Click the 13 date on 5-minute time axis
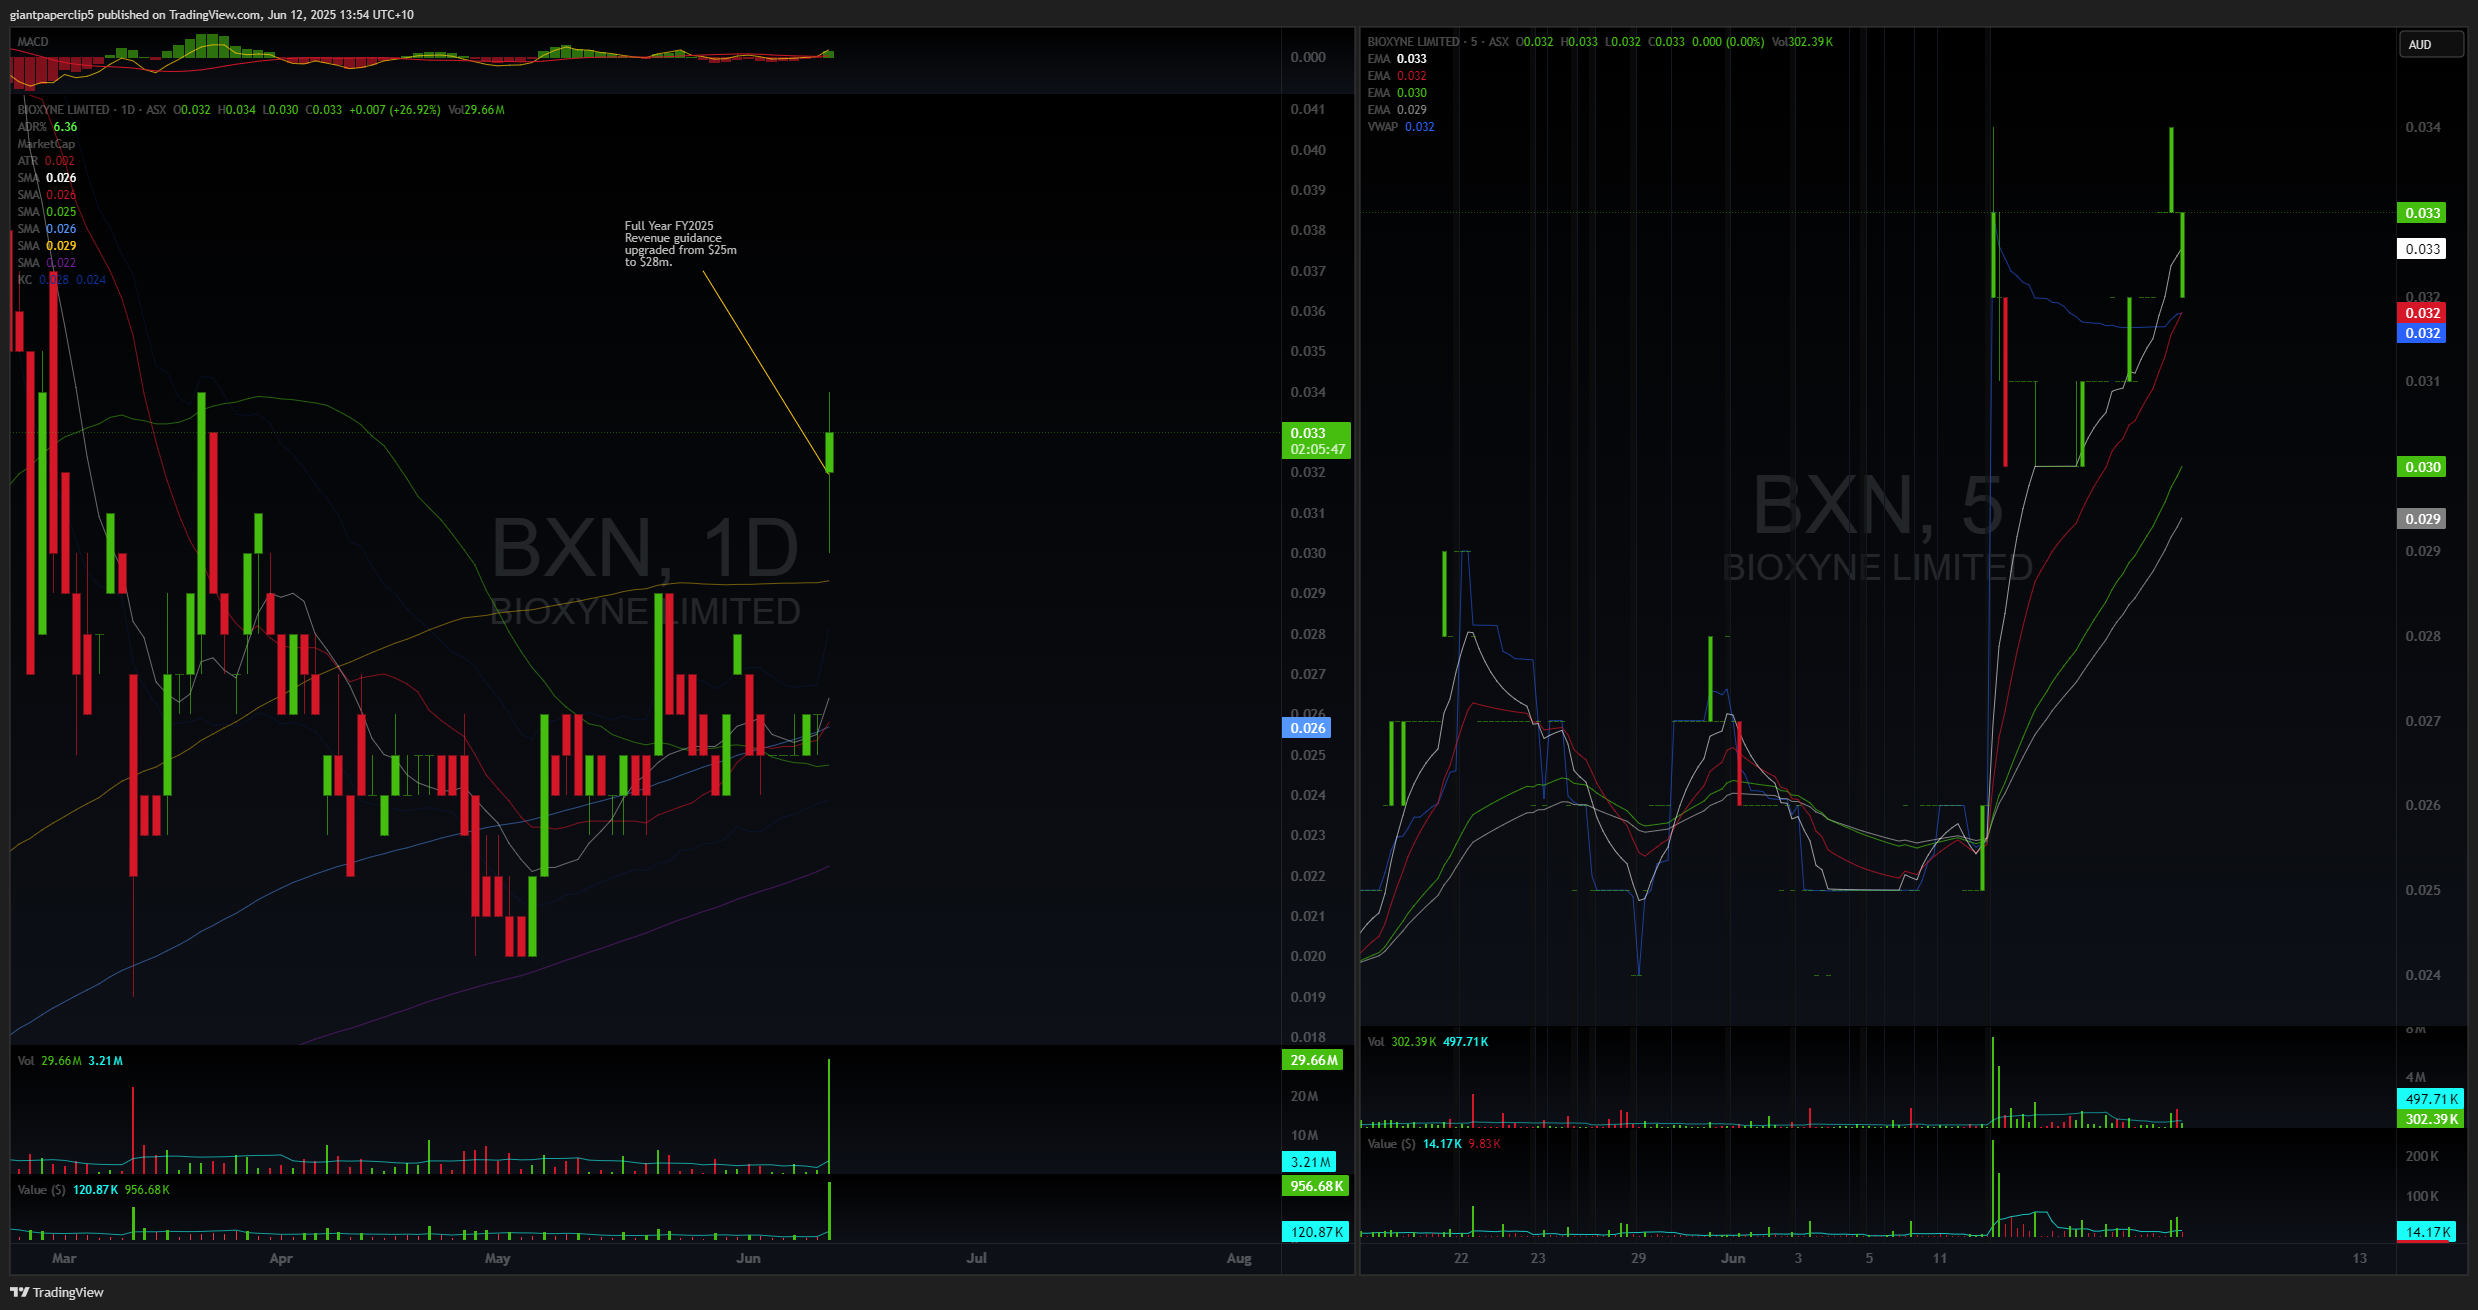 click(x=2360, y=1258)
